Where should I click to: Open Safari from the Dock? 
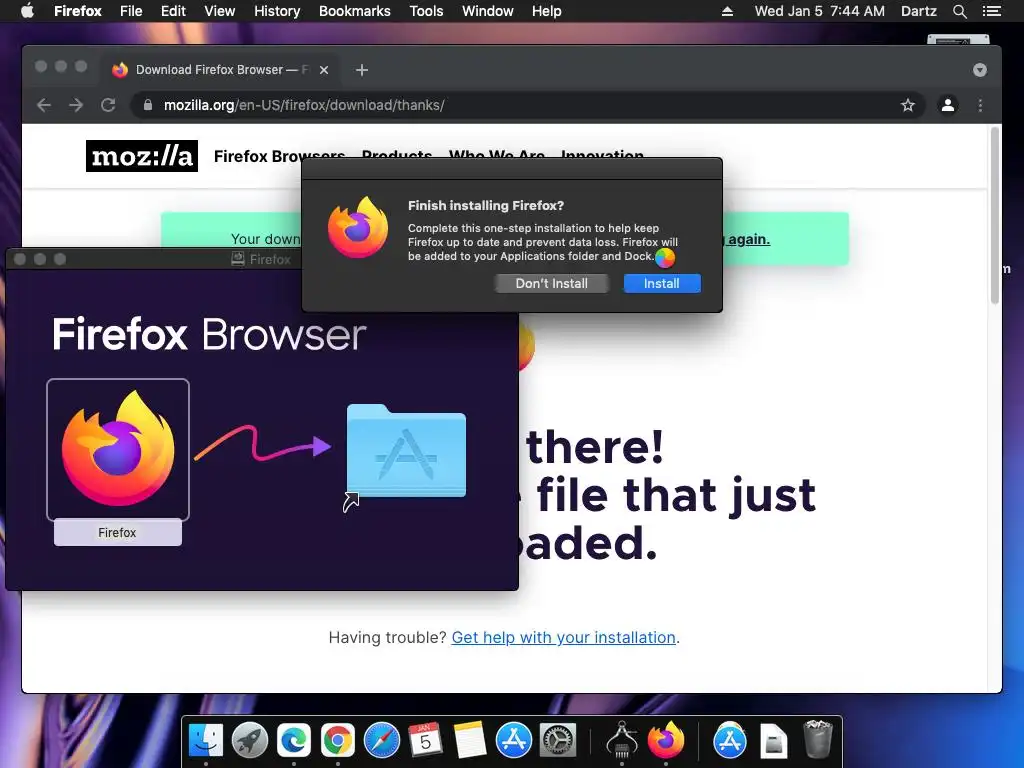381,741
